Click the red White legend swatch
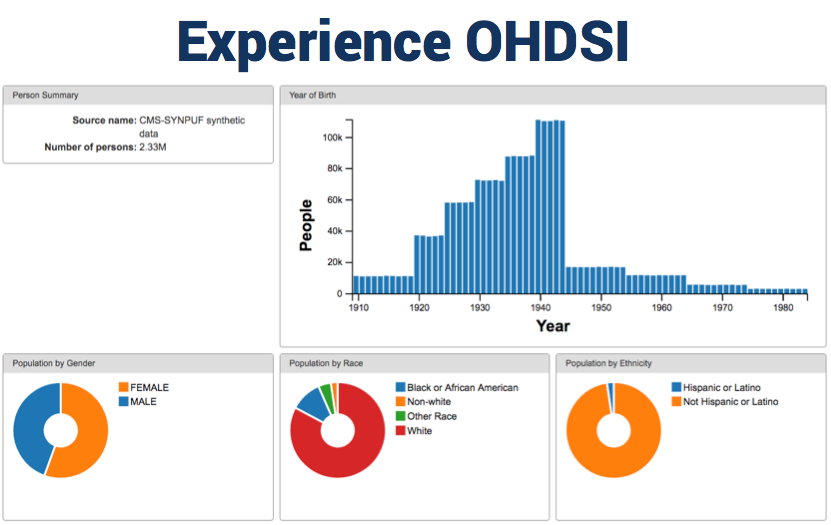The width and height of the screenshot is (831, 525). pyautogui.click(x=400, y=430)
